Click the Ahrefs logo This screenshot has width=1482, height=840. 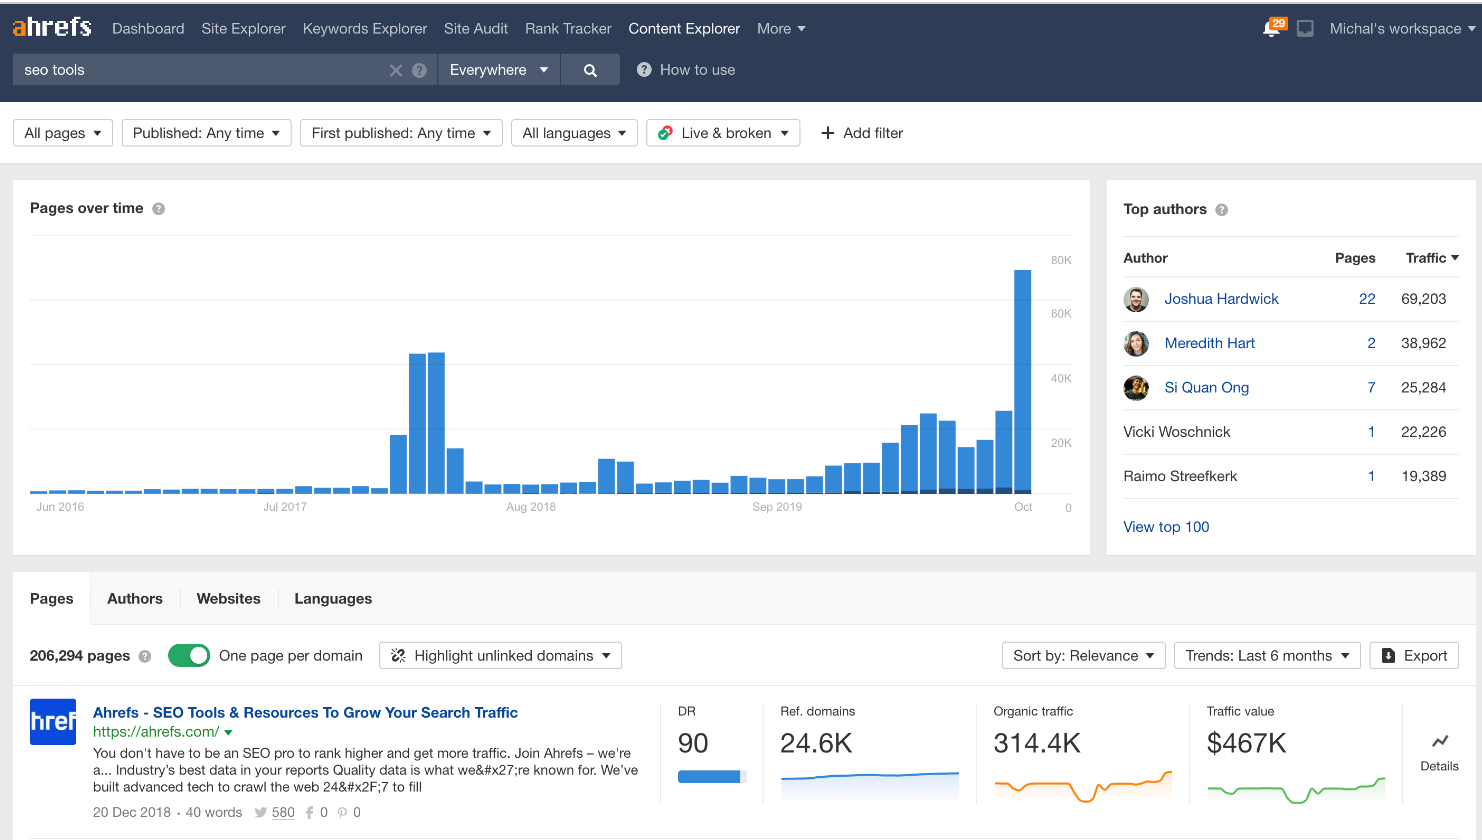(52, 27)
